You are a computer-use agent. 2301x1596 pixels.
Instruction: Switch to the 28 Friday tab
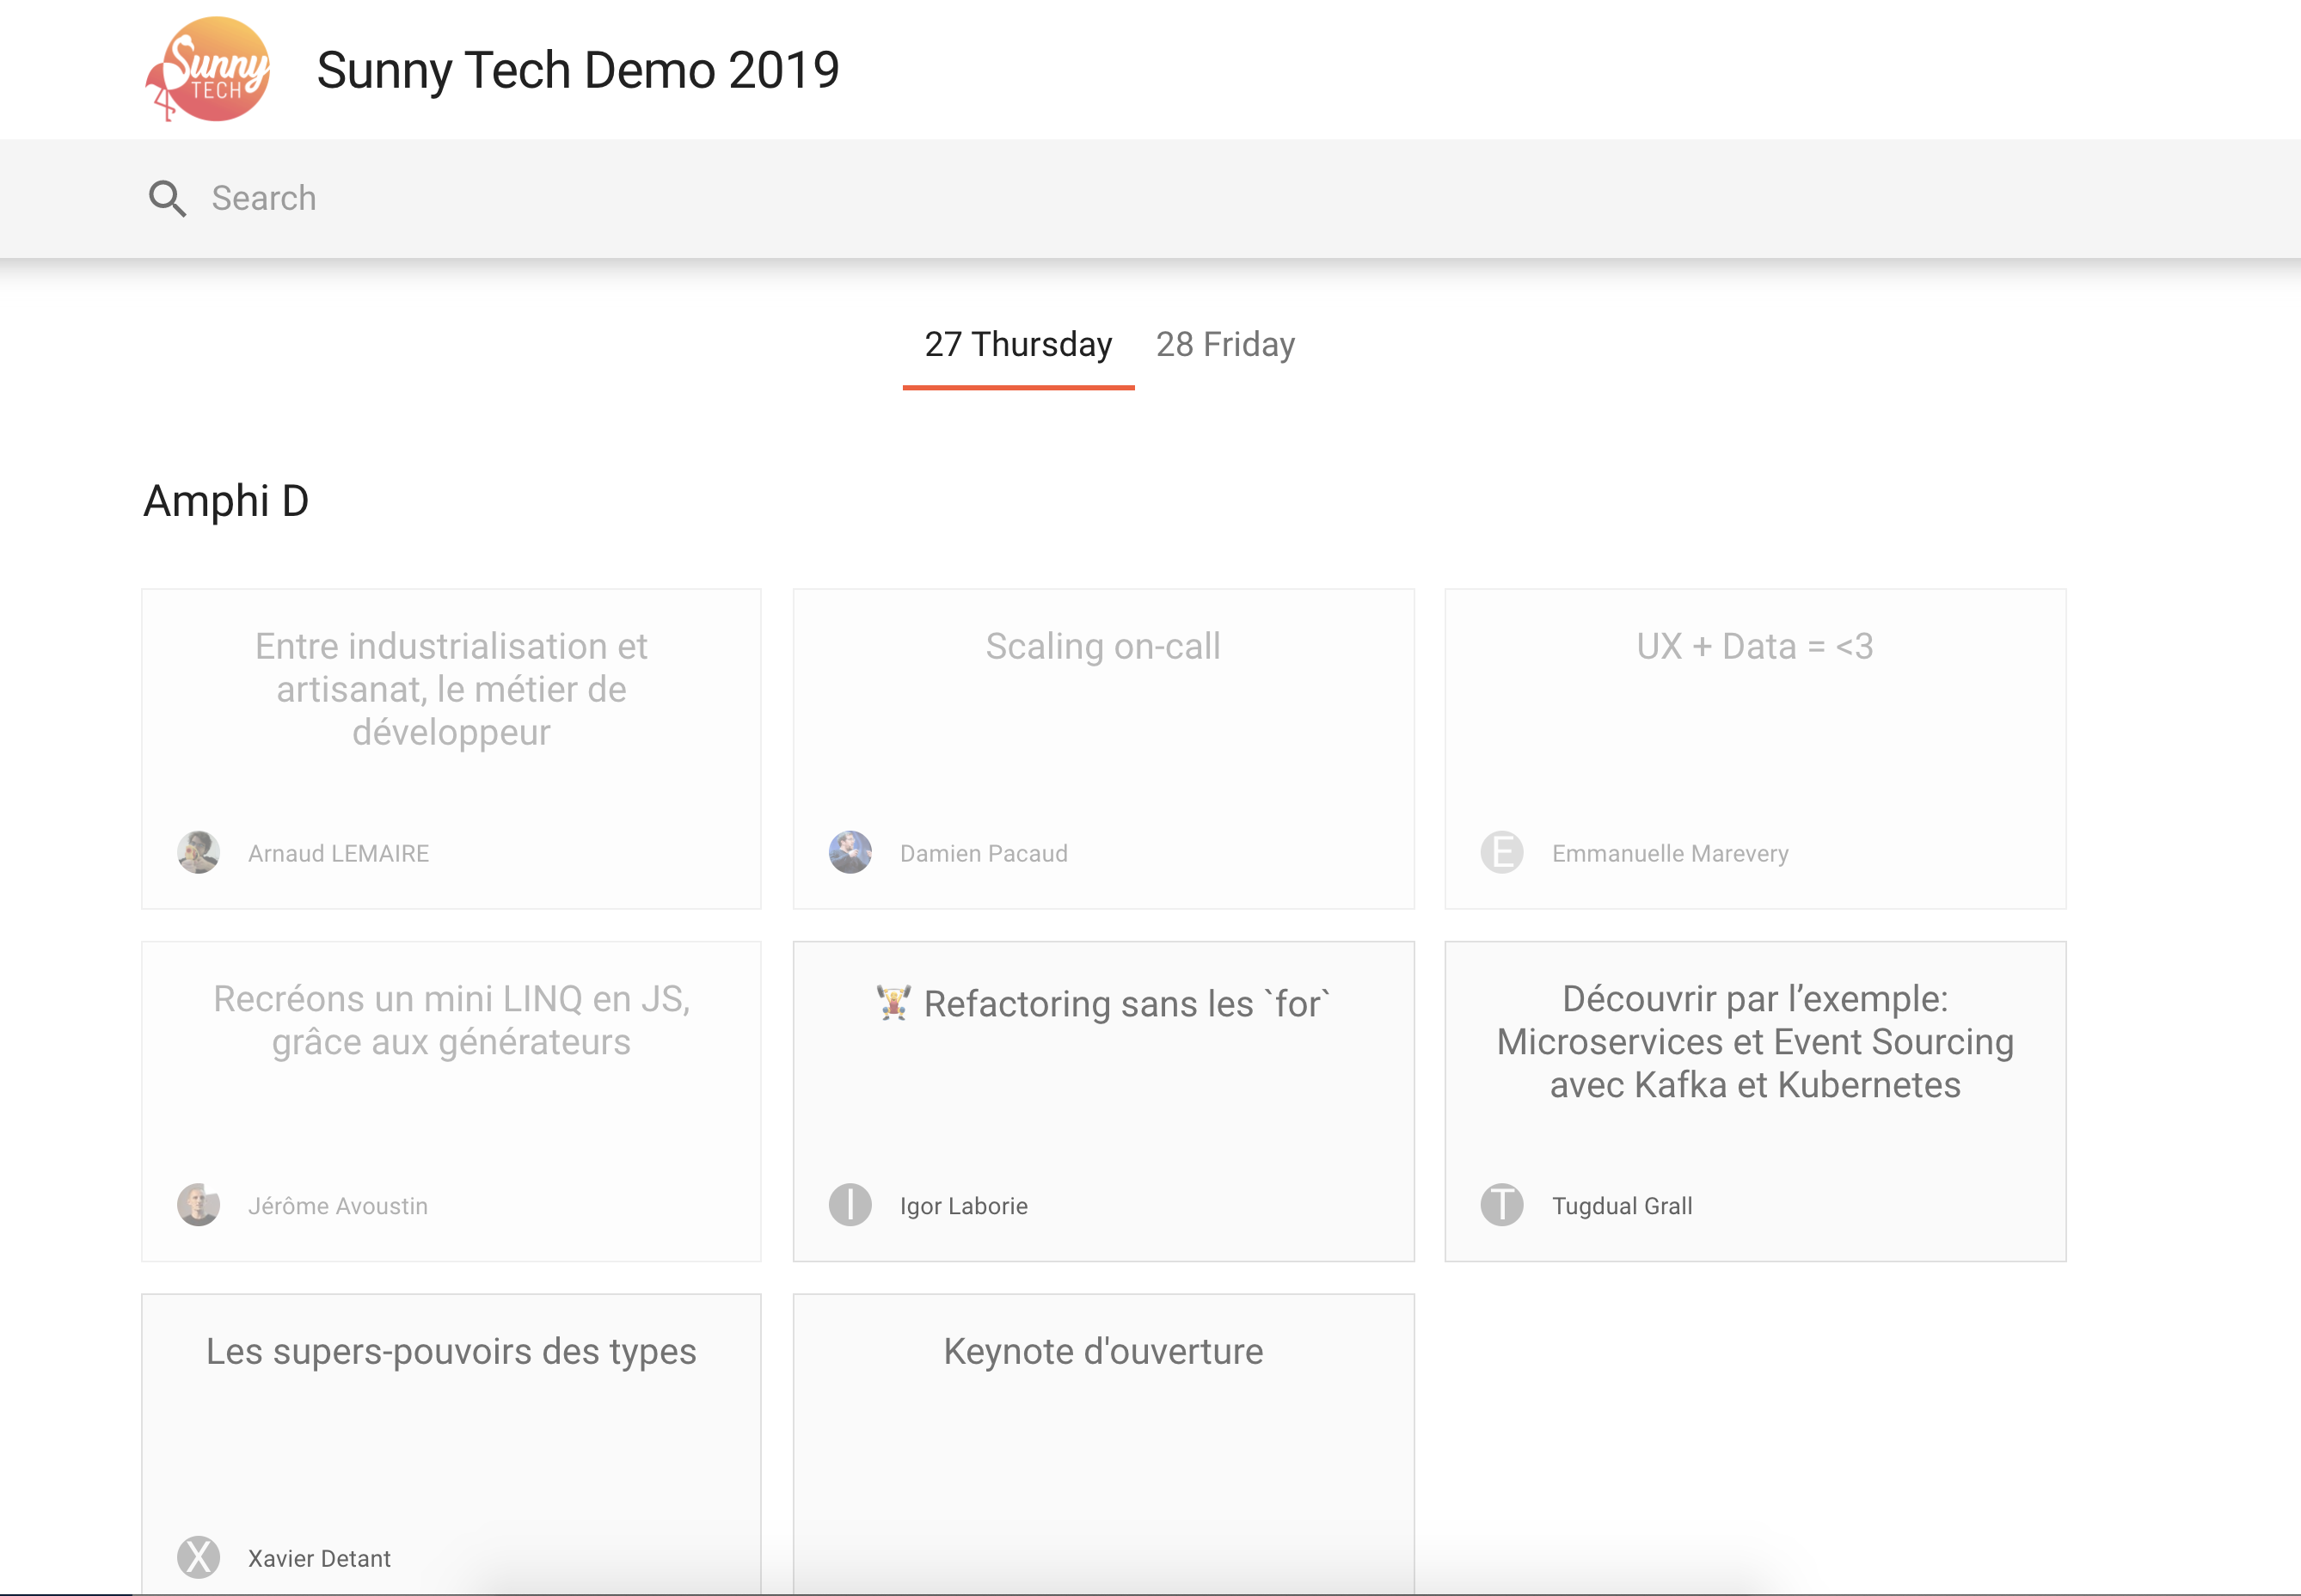tap(1225, 344)
